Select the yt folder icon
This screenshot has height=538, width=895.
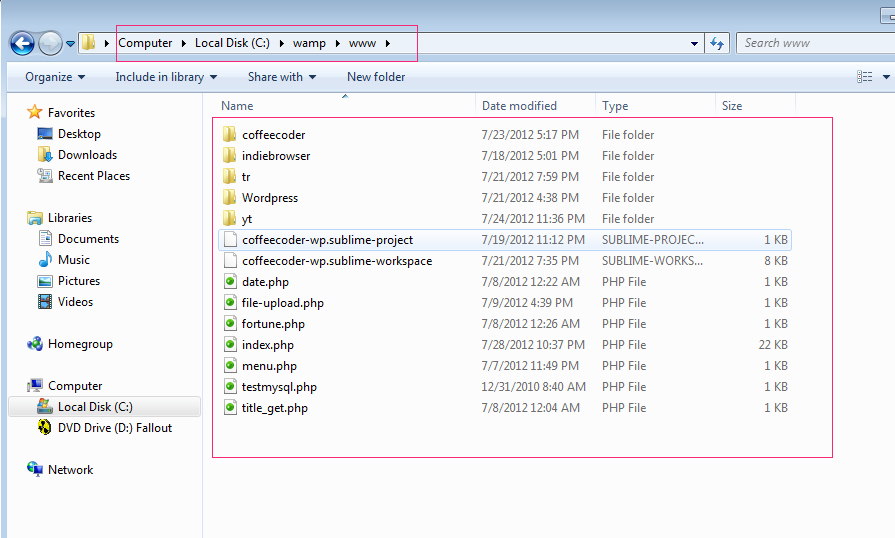pyautogui.click(x=229, y=219)
